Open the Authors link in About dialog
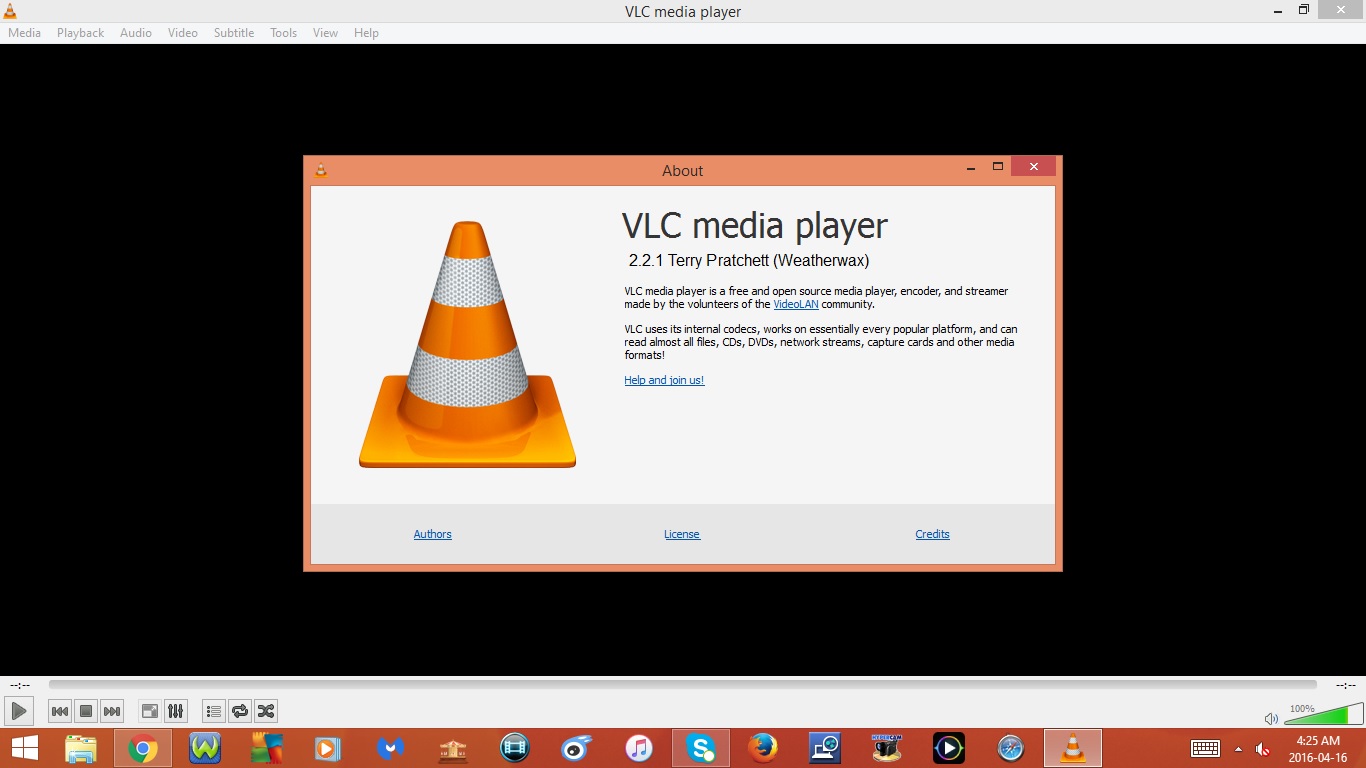The width and height of the screenshot is (1366, 768). coord(433,534)
